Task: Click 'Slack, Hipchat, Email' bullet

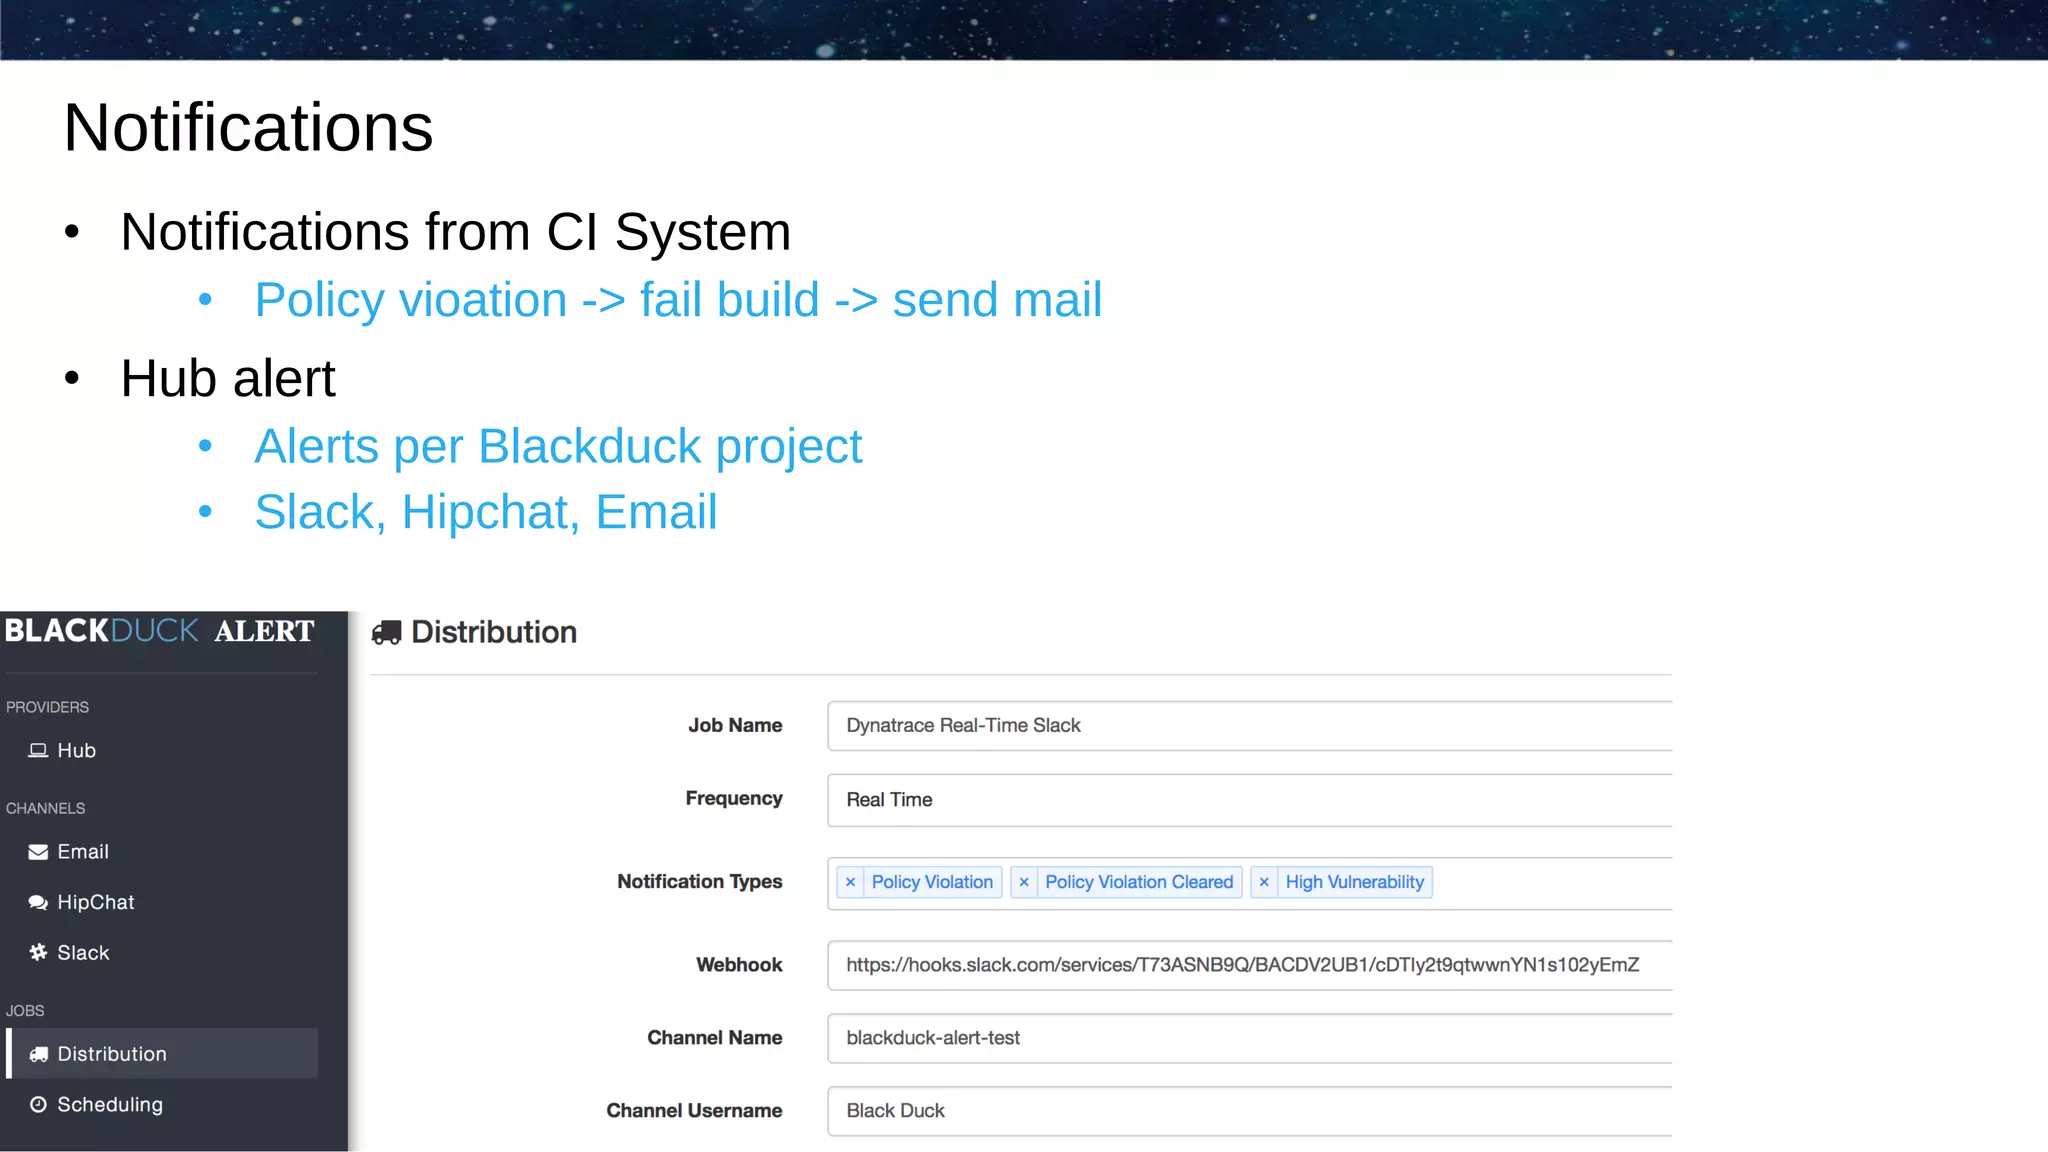Action: click(486, 512)
